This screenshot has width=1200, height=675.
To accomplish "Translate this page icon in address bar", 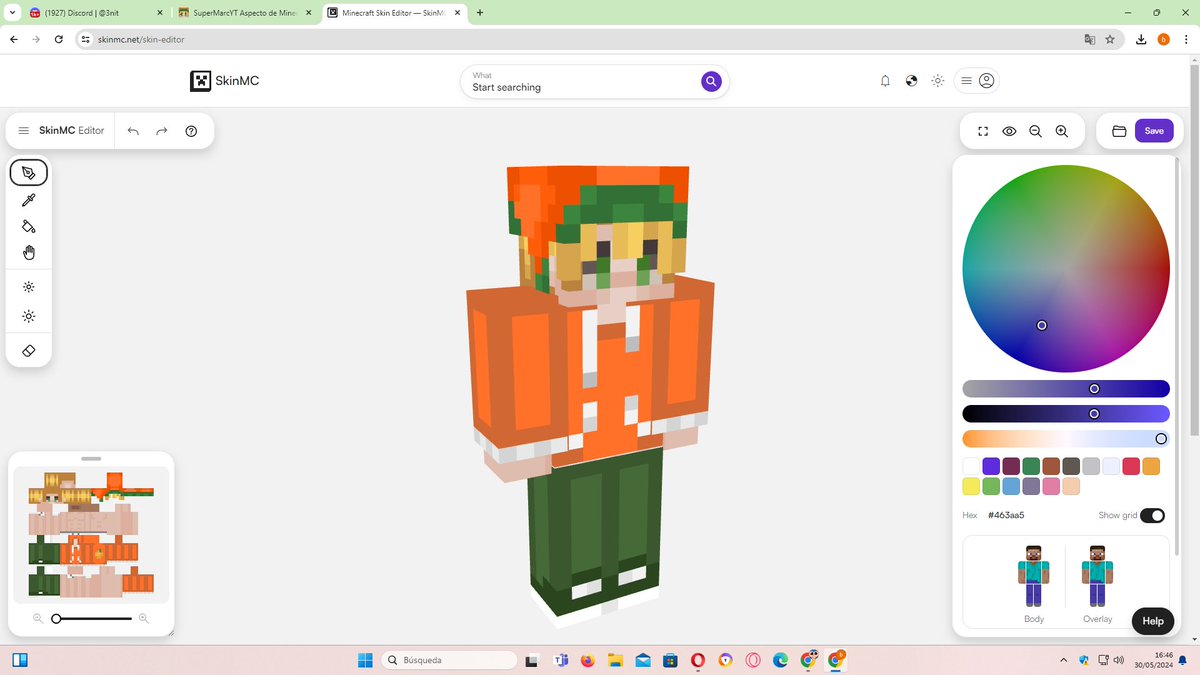I will [x=1089, y=39].
